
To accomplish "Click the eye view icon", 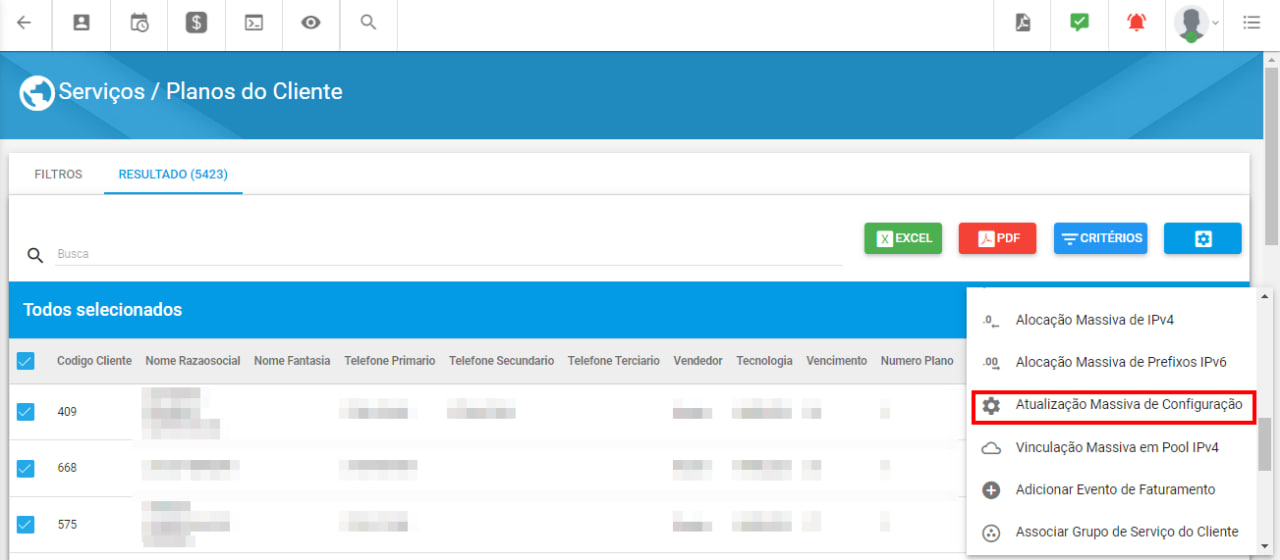I will pos(311,22).
